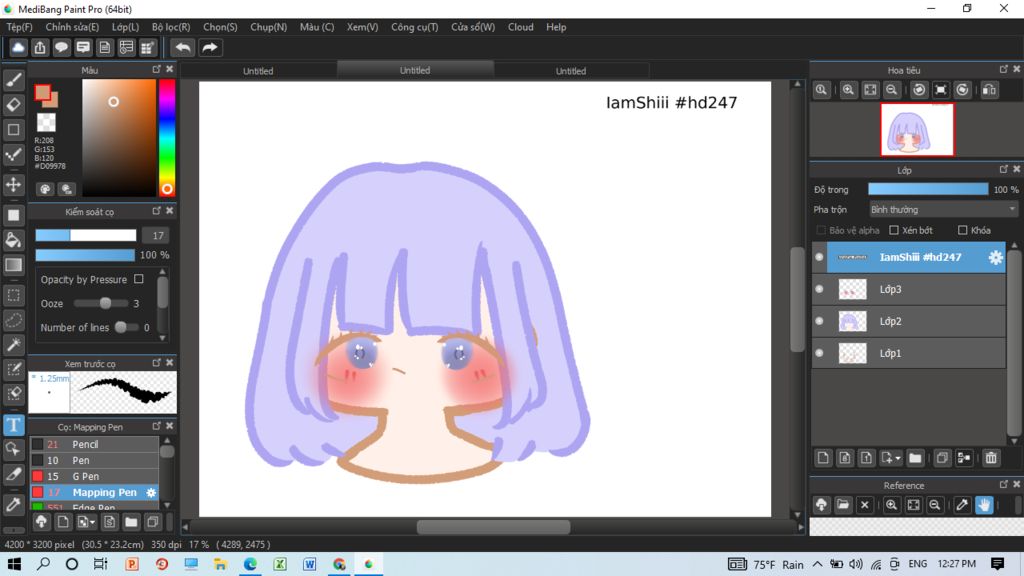Screen dimensions: 1024x576
Task: Adjust the brush size slider
Action: point(86,235)
